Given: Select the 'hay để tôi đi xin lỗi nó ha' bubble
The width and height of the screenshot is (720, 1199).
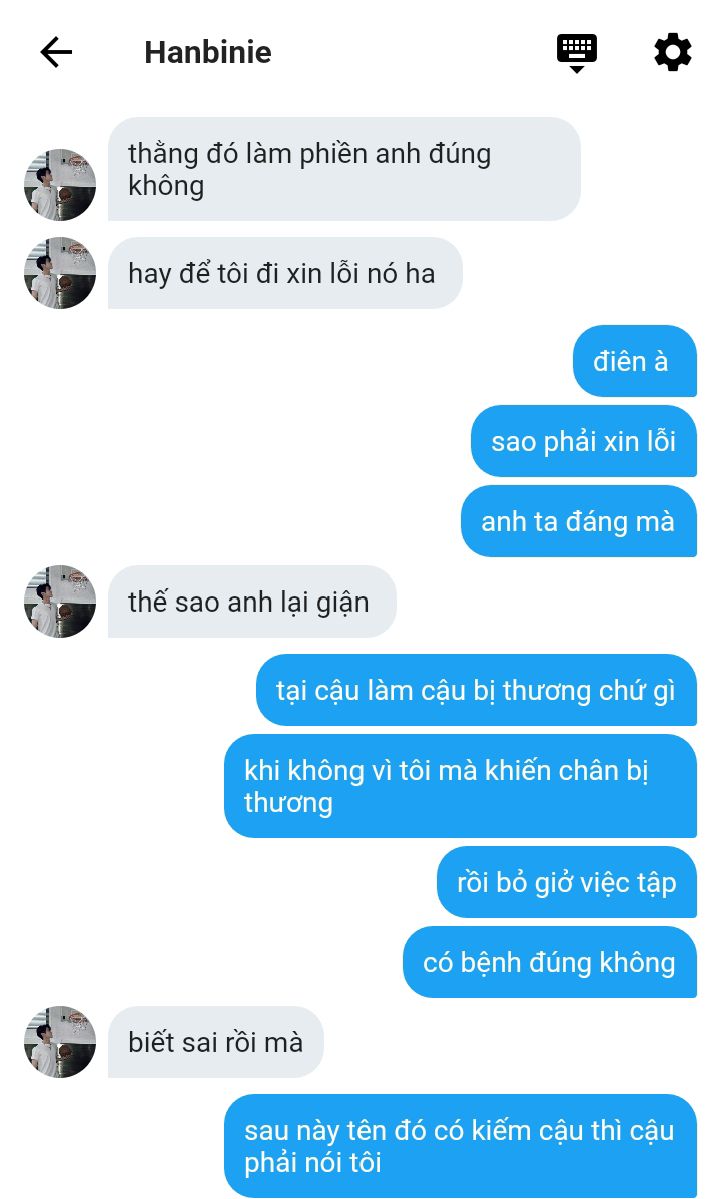Looking at the screenshot, I should [x=285, y=273].
